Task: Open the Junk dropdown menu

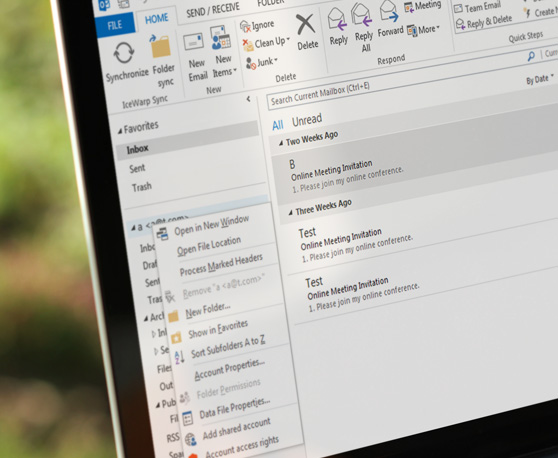Action: click(276, 60)
